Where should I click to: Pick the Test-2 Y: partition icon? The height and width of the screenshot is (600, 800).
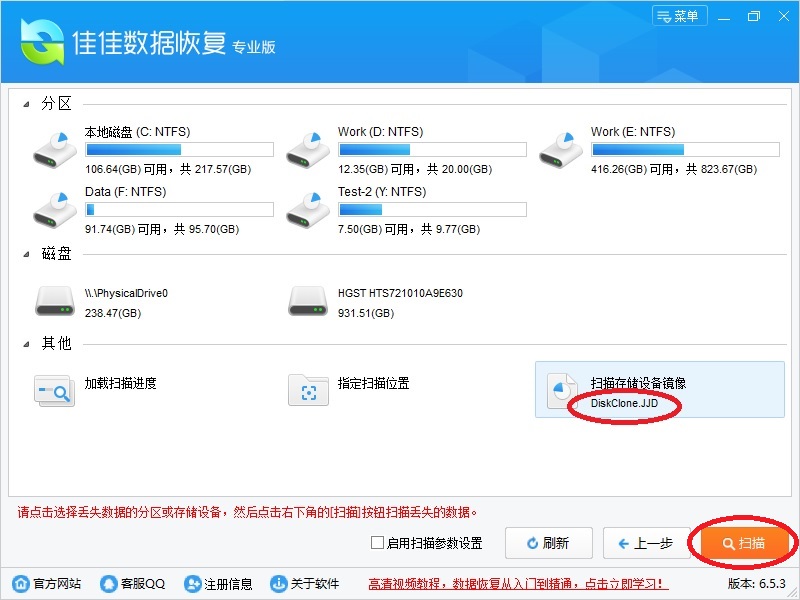tap(308, 209)
